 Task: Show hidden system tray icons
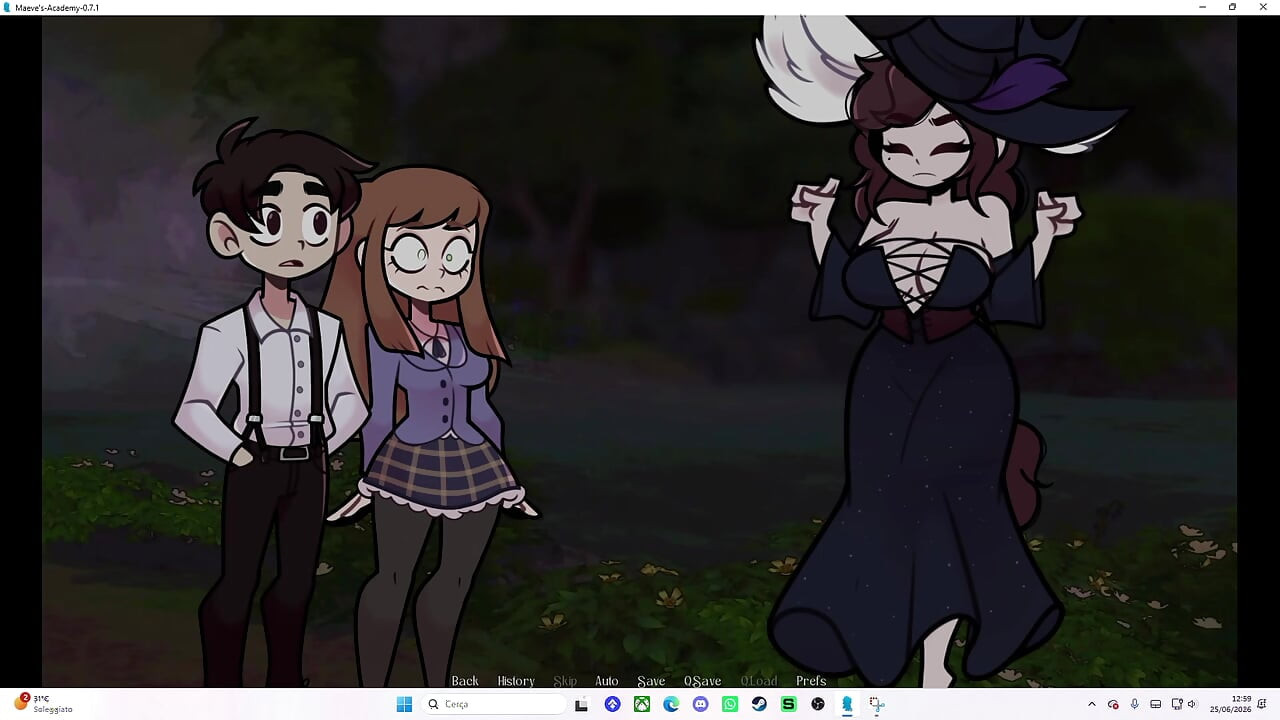(x=1092, y=704)
